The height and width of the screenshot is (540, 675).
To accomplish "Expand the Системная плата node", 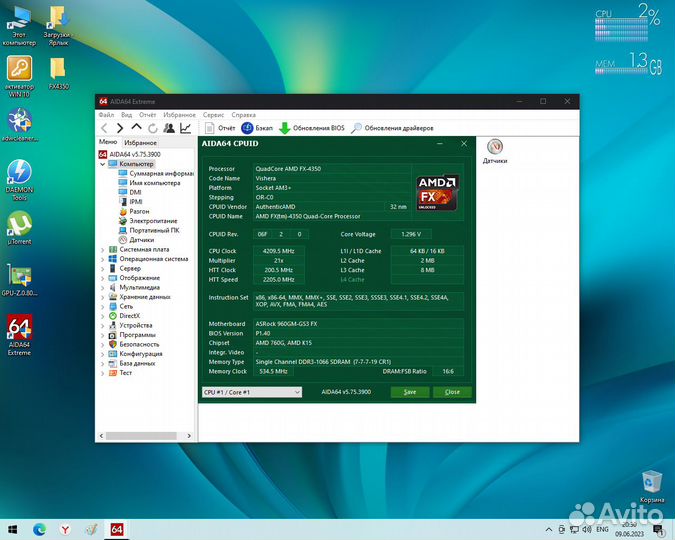I will click(102, 250).
